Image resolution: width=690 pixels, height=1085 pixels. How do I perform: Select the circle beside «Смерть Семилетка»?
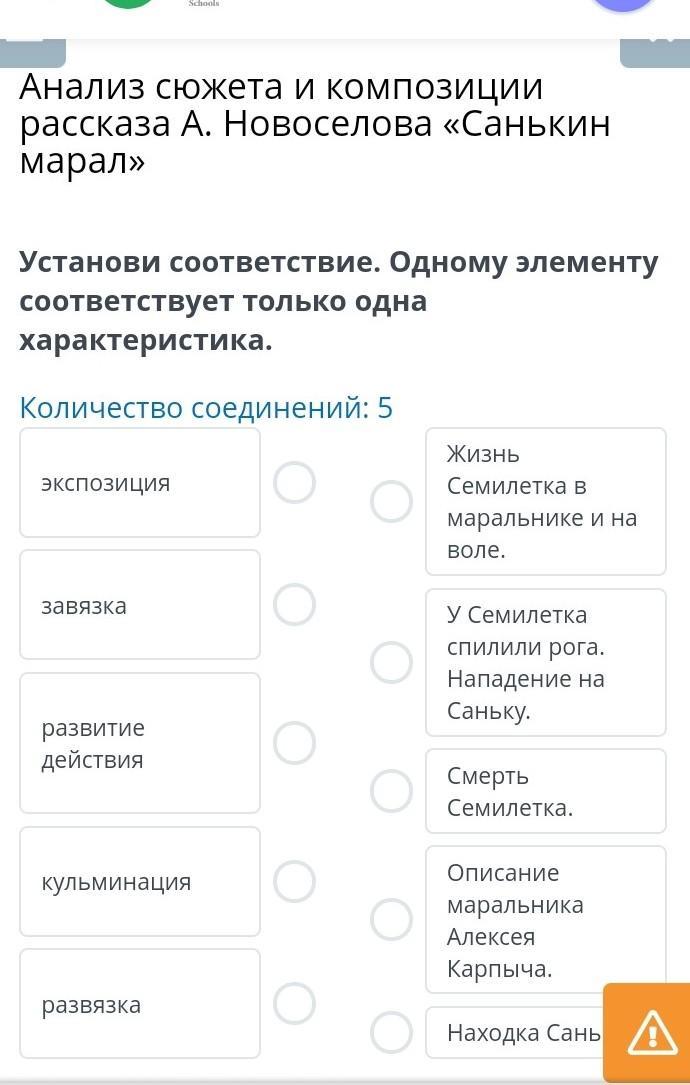coord(391,791)
